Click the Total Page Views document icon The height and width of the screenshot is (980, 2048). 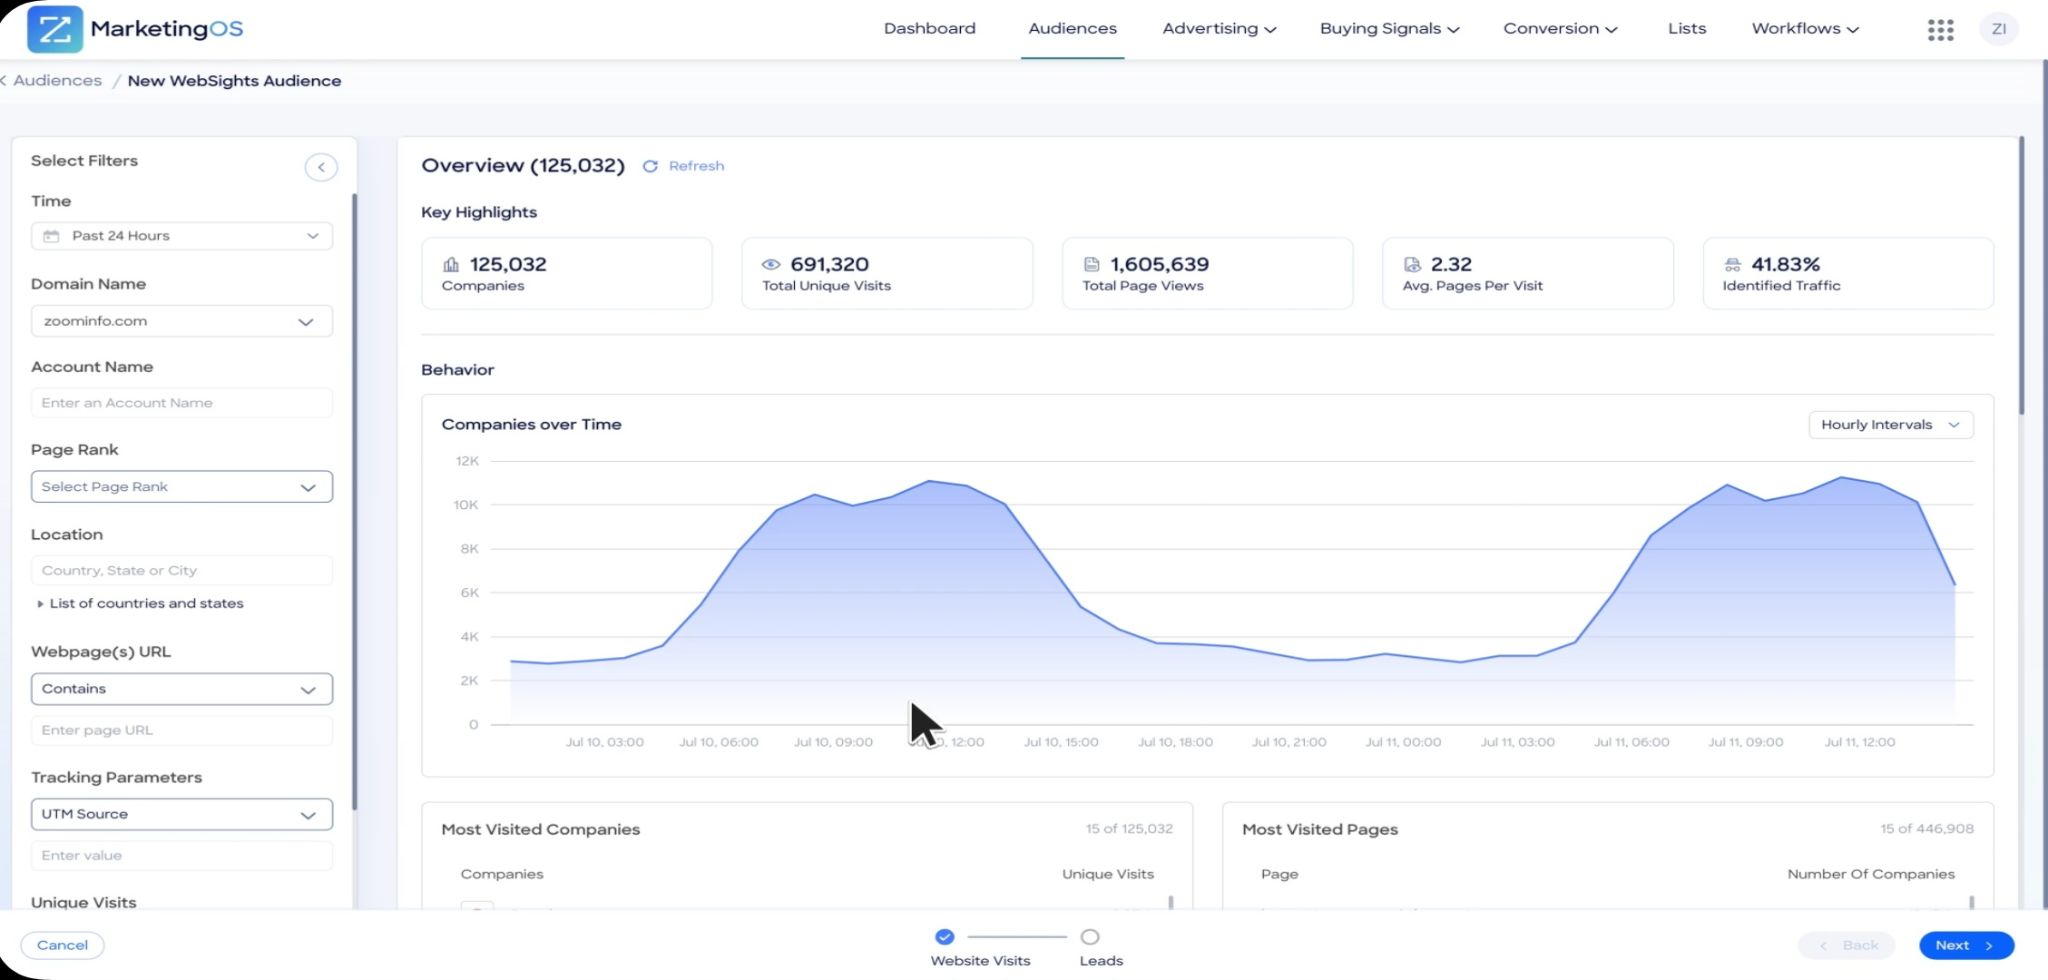click(1092, 265)
